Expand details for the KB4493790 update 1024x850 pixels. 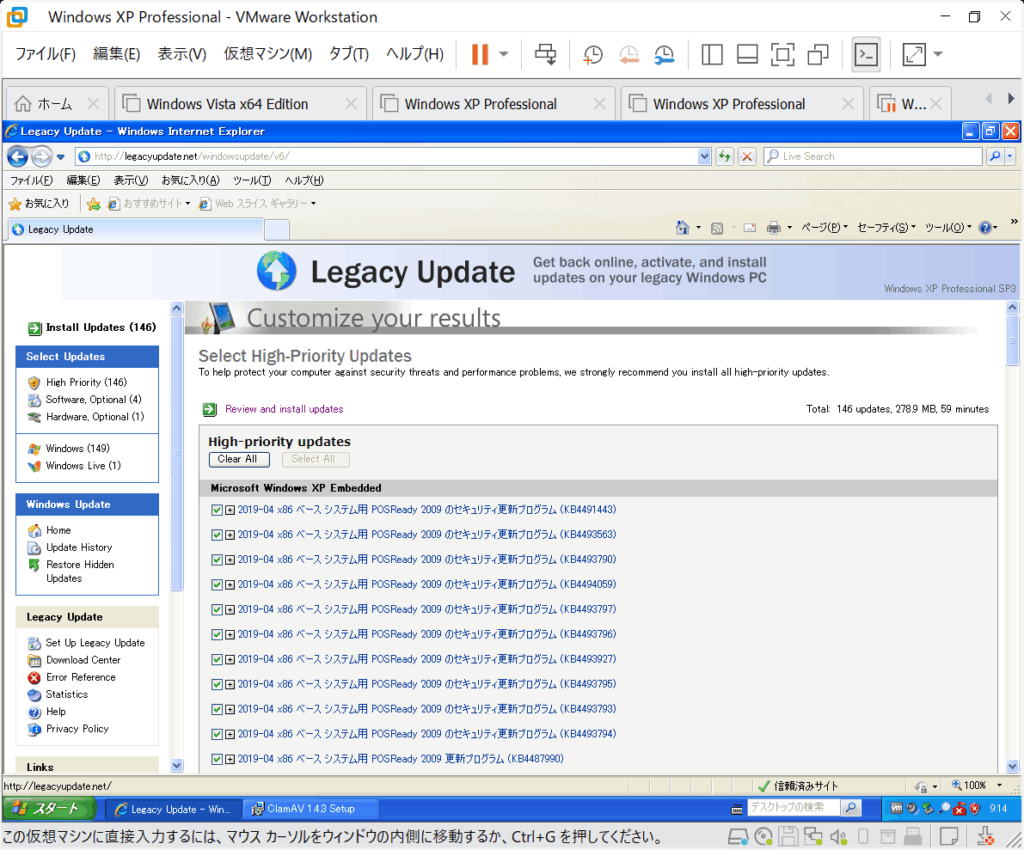227,559
